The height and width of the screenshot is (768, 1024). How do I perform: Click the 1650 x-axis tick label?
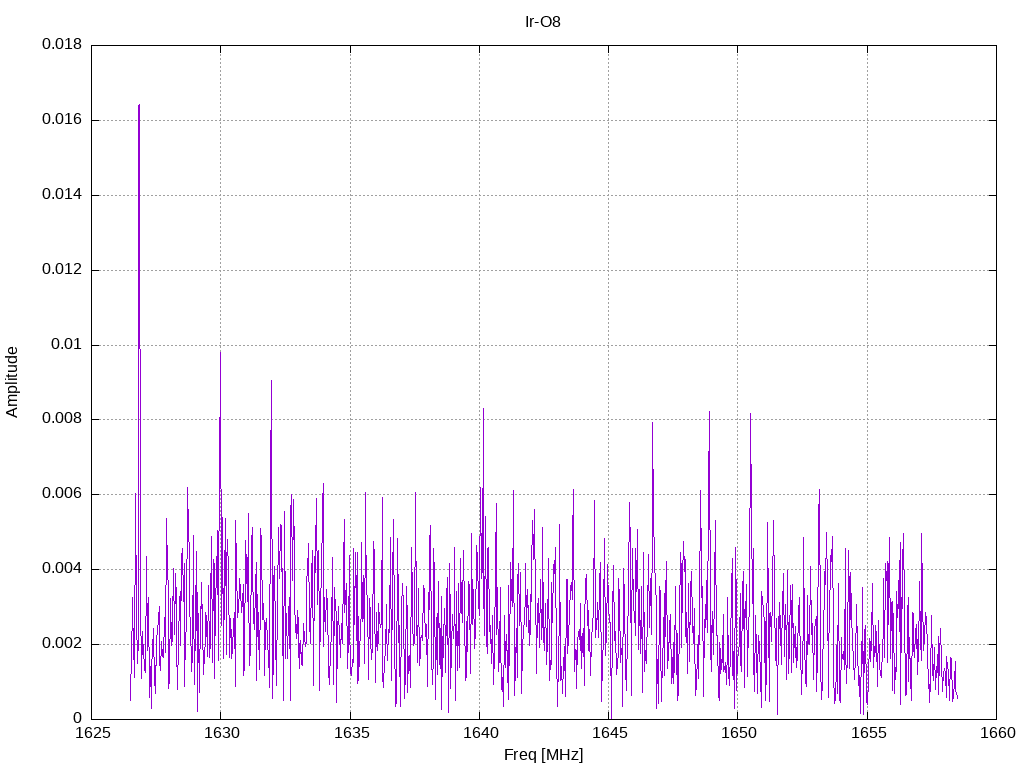(739, 733)
